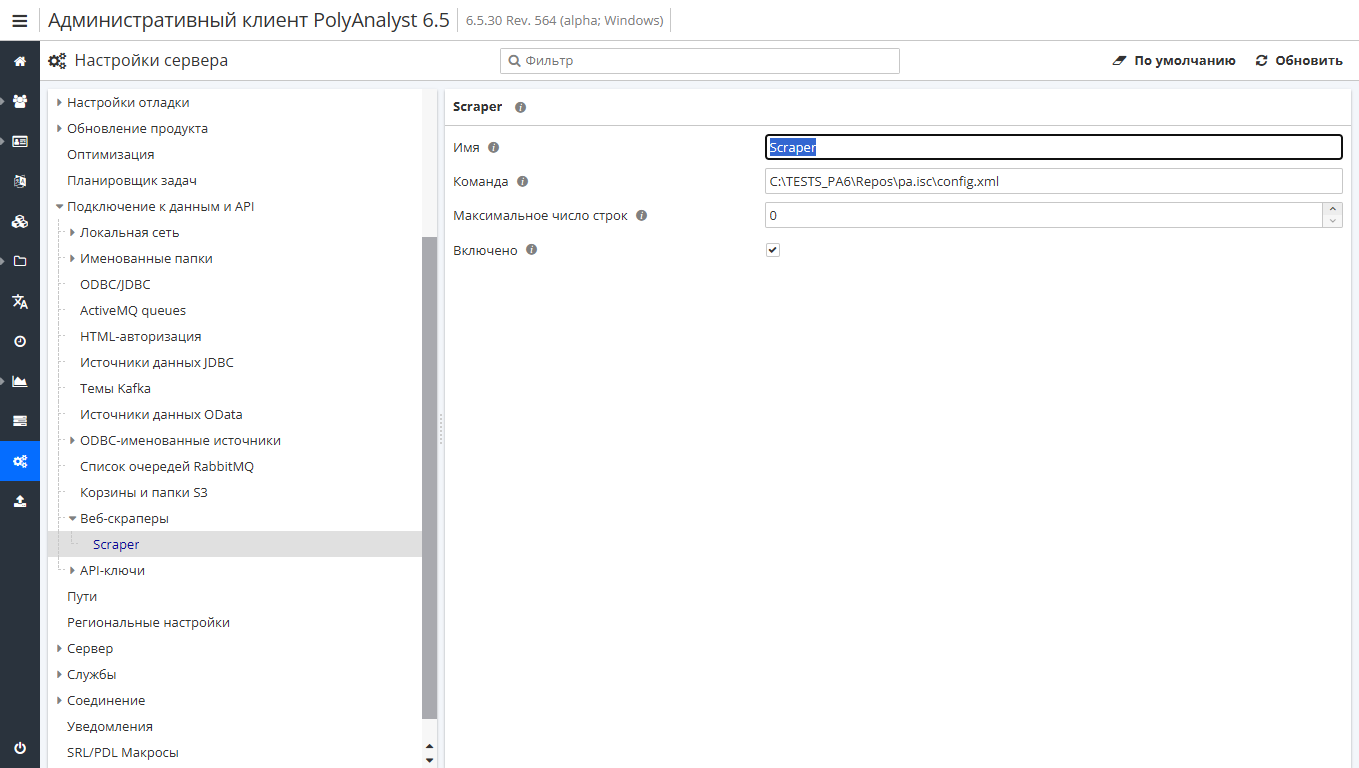
Task: Open the documents sidebar icon below ID card
Action: (20, 181)
